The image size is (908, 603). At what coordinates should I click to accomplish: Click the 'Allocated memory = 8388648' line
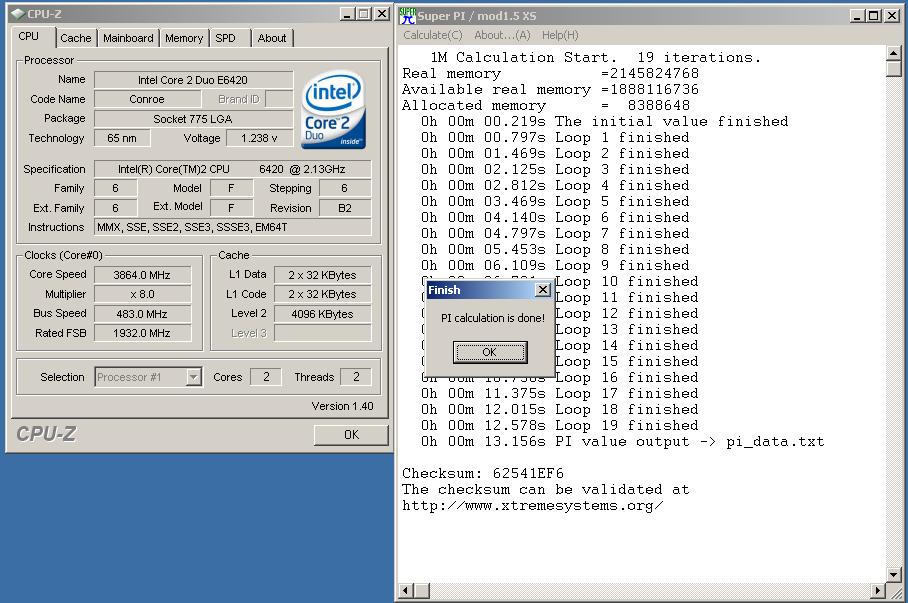(x=545, y=105)
